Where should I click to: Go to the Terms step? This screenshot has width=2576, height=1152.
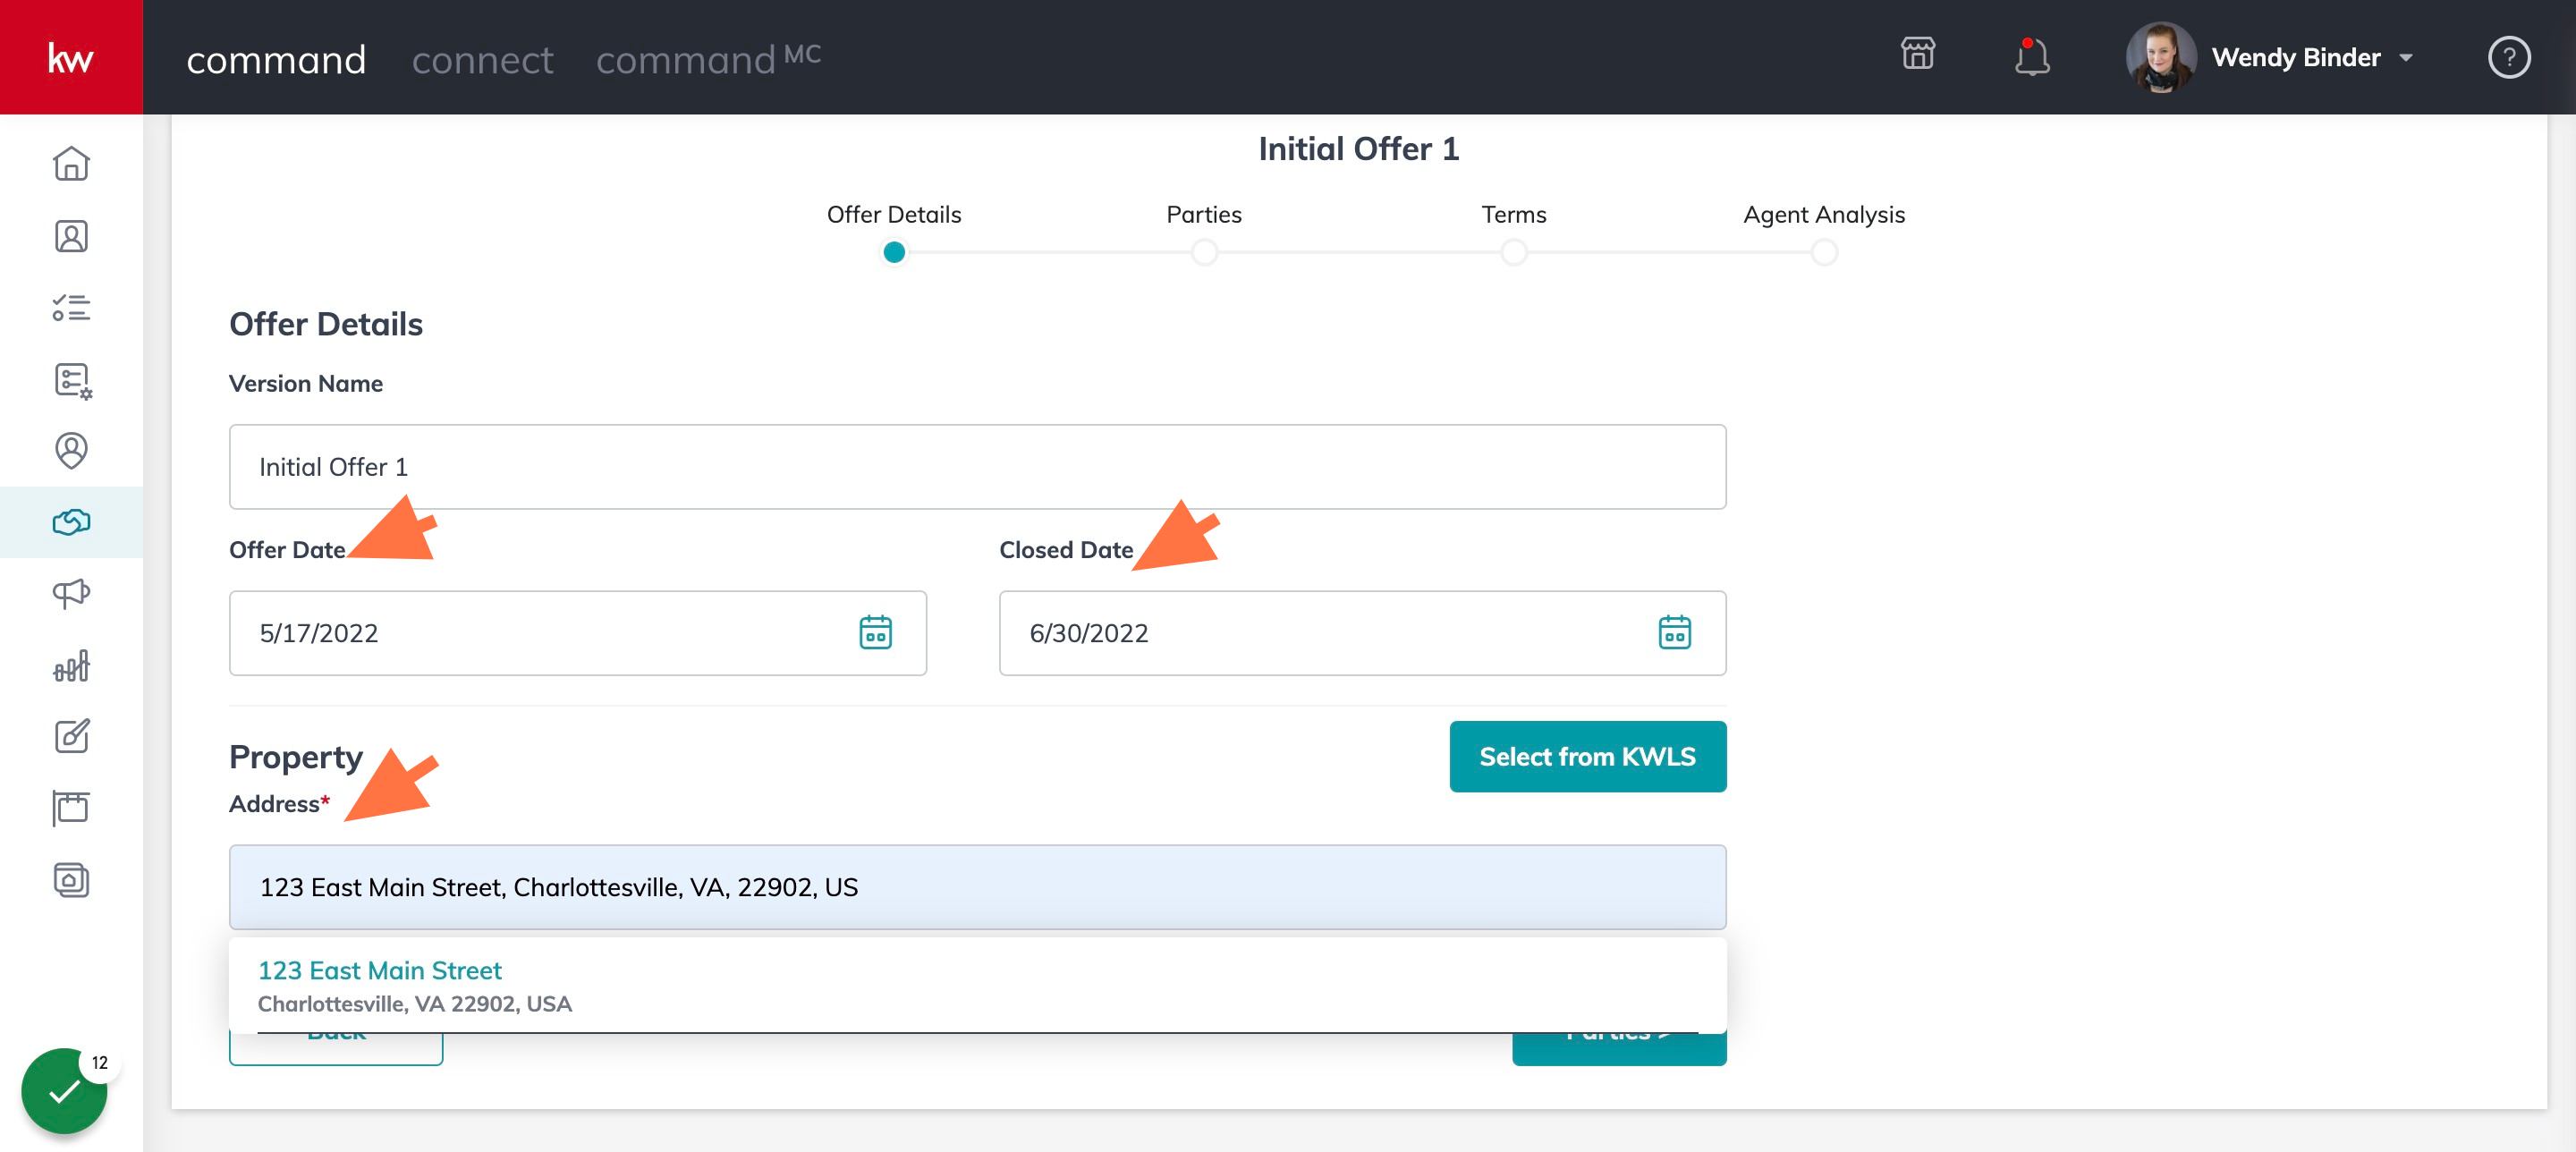point(1514,252)
